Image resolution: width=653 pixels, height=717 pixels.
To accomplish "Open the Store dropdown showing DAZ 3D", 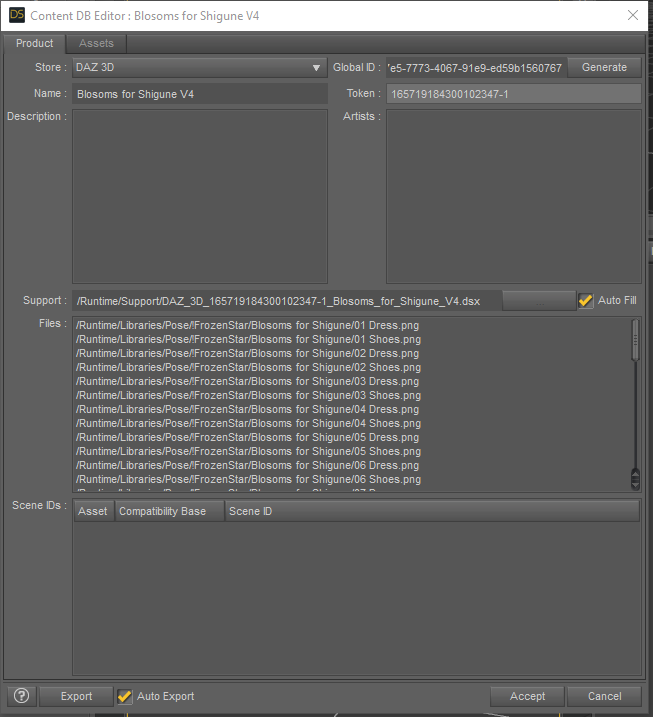I will (x=199, y=68).
